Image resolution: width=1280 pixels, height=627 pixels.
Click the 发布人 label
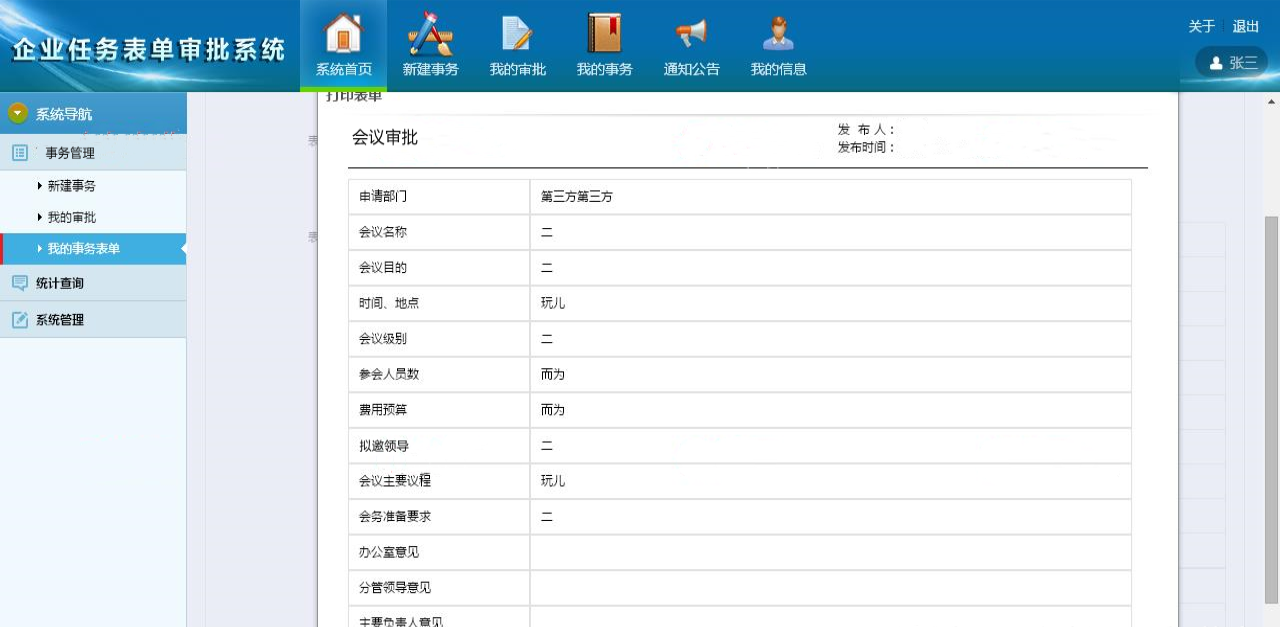coord(866,130)
